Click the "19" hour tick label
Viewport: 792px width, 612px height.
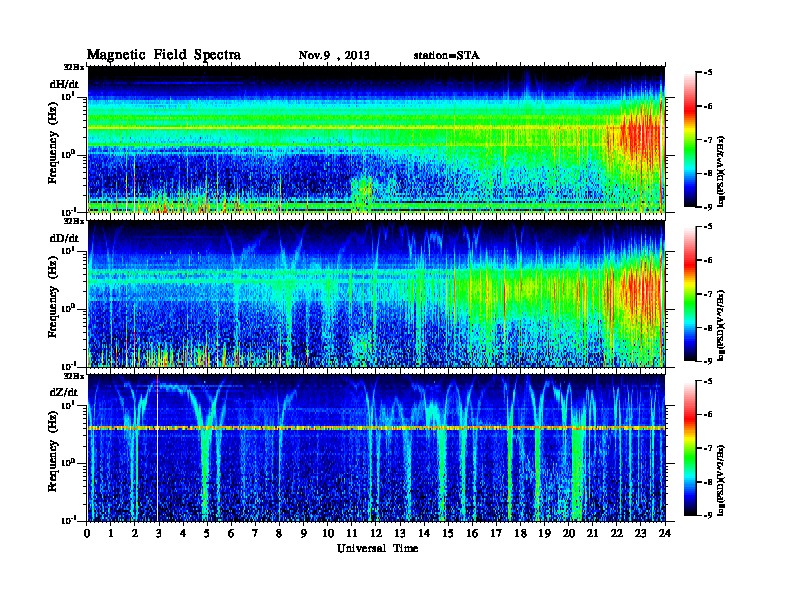pyautogui.click(x=544, y=533)
